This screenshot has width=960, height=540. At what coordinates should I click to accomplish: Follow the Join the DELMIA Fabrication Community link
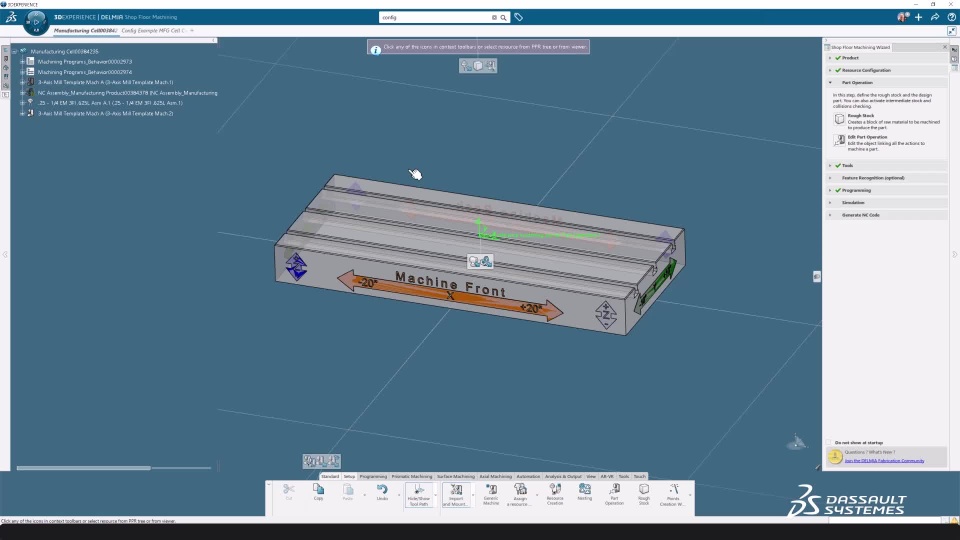(884, 460)
